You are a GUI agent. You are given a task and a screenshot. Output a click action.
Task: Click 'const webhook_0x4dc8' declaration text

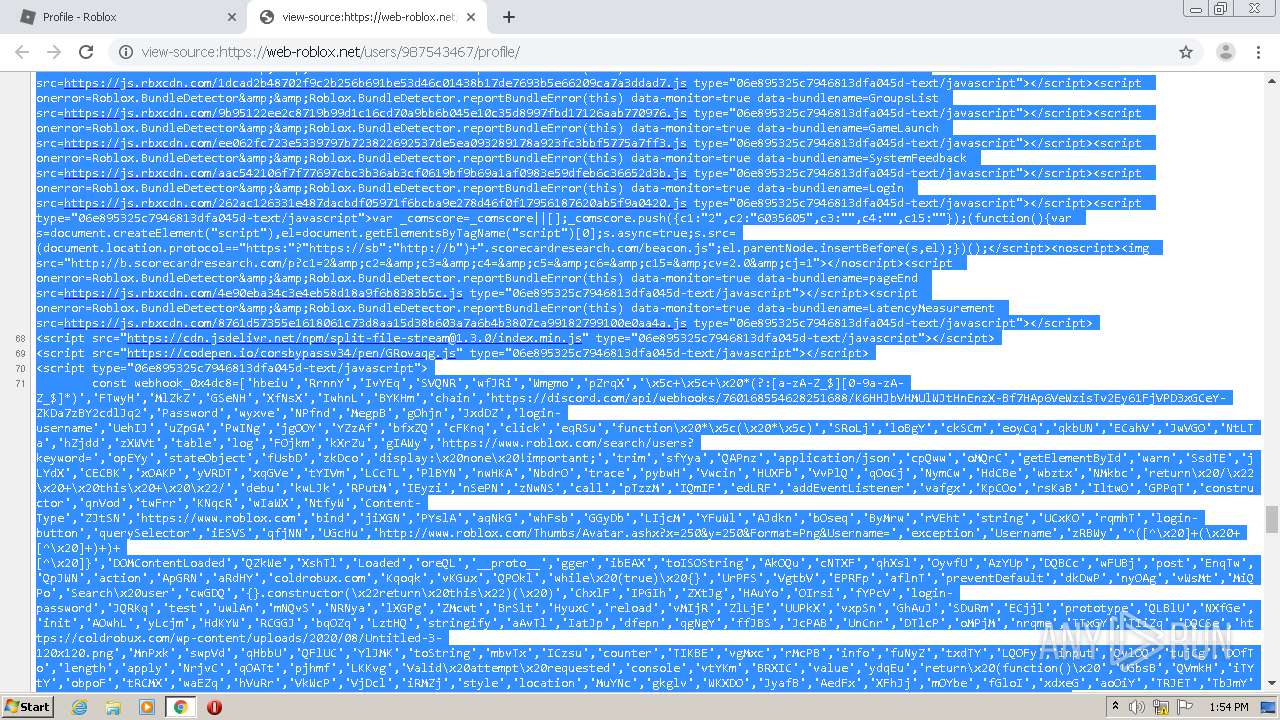pyautogui.click(x=160, y=383)
